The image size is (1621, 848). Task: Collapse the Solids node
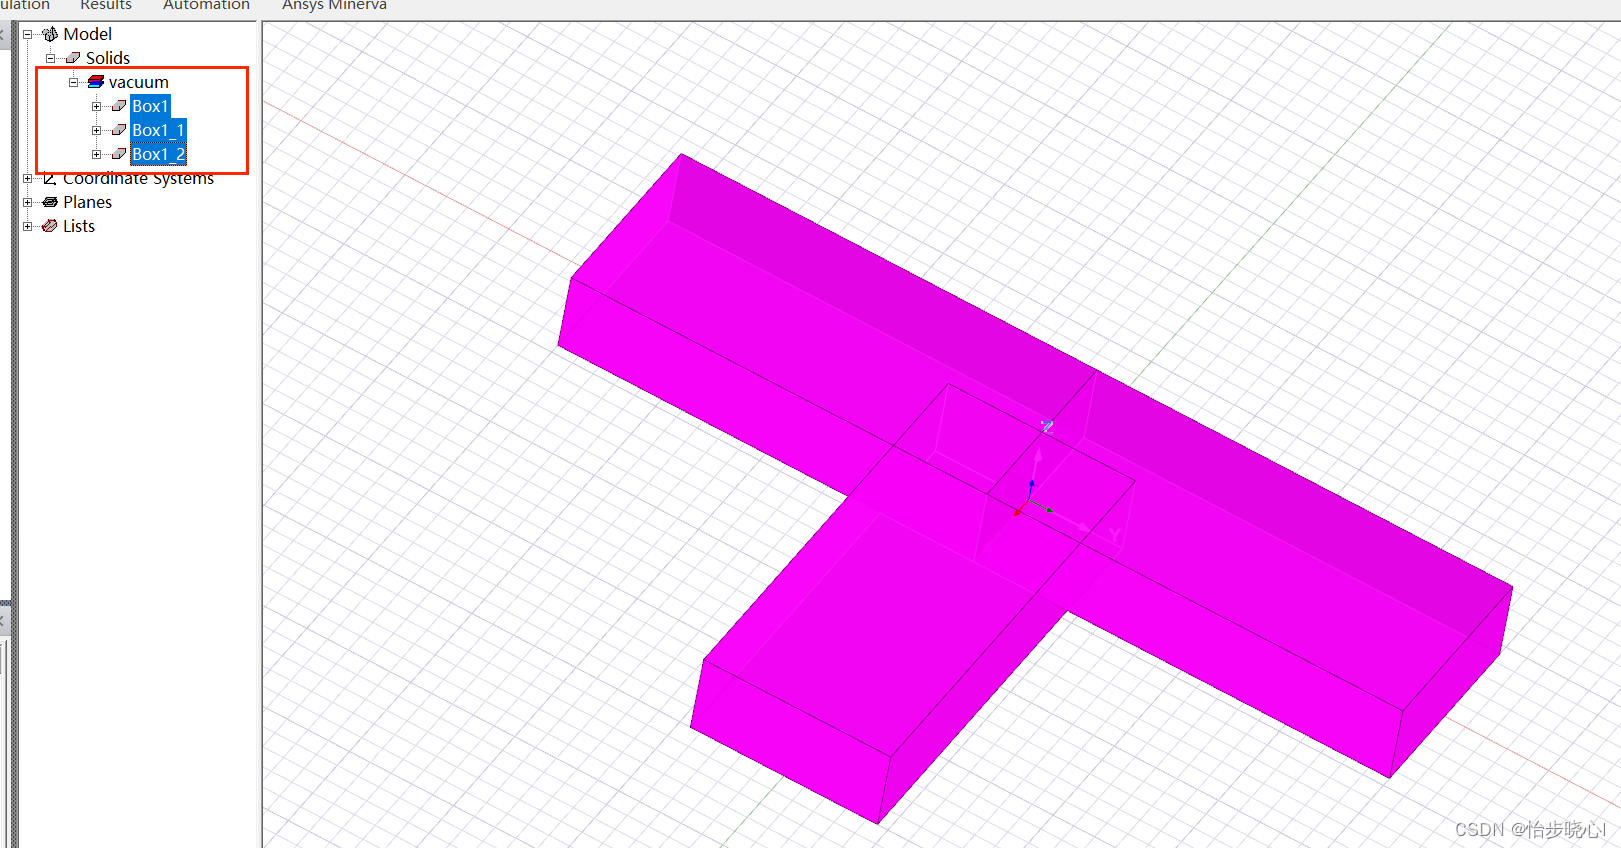[x=50, y=58]
